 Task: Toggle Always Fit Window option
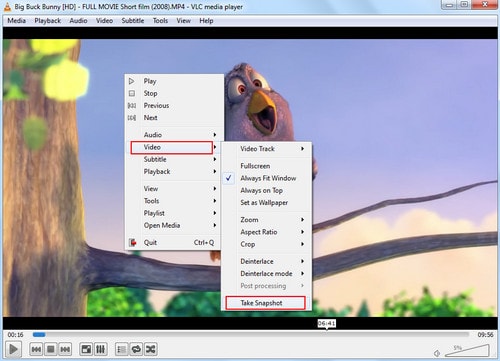tap(266, 178)
